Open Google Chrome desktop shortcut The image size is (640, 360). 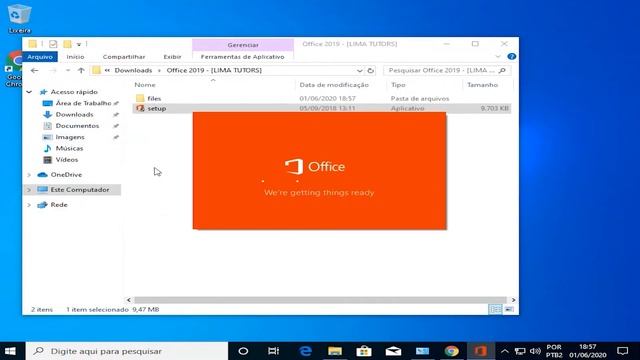[14, 69]
